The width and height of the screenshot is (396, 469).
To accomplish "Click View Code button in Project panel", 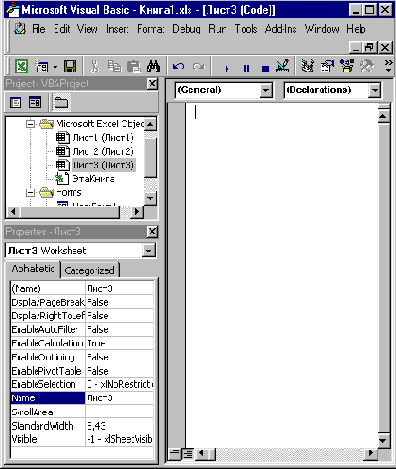I will (x=15, y=102).
